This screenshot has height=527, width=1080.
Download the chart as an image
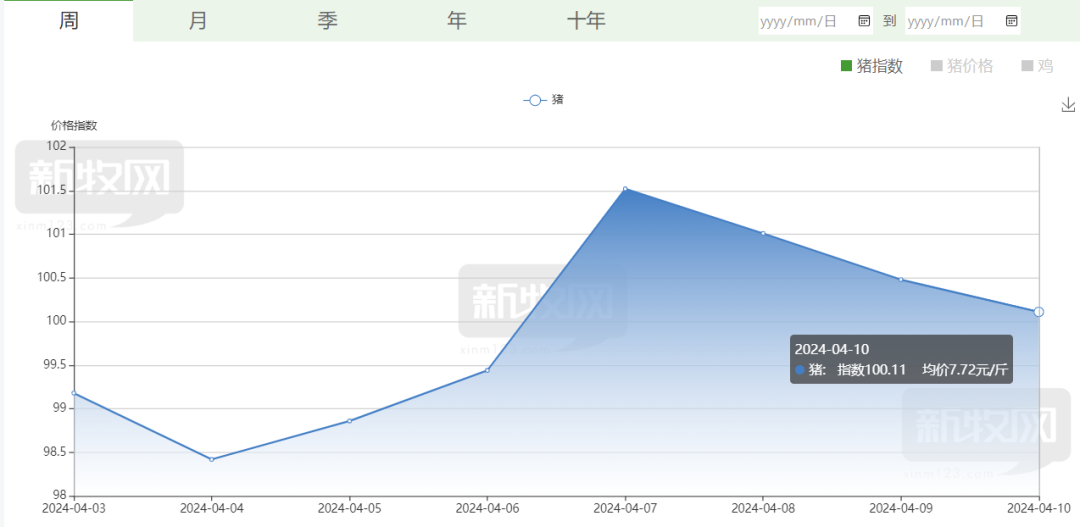coord(1068,105)
